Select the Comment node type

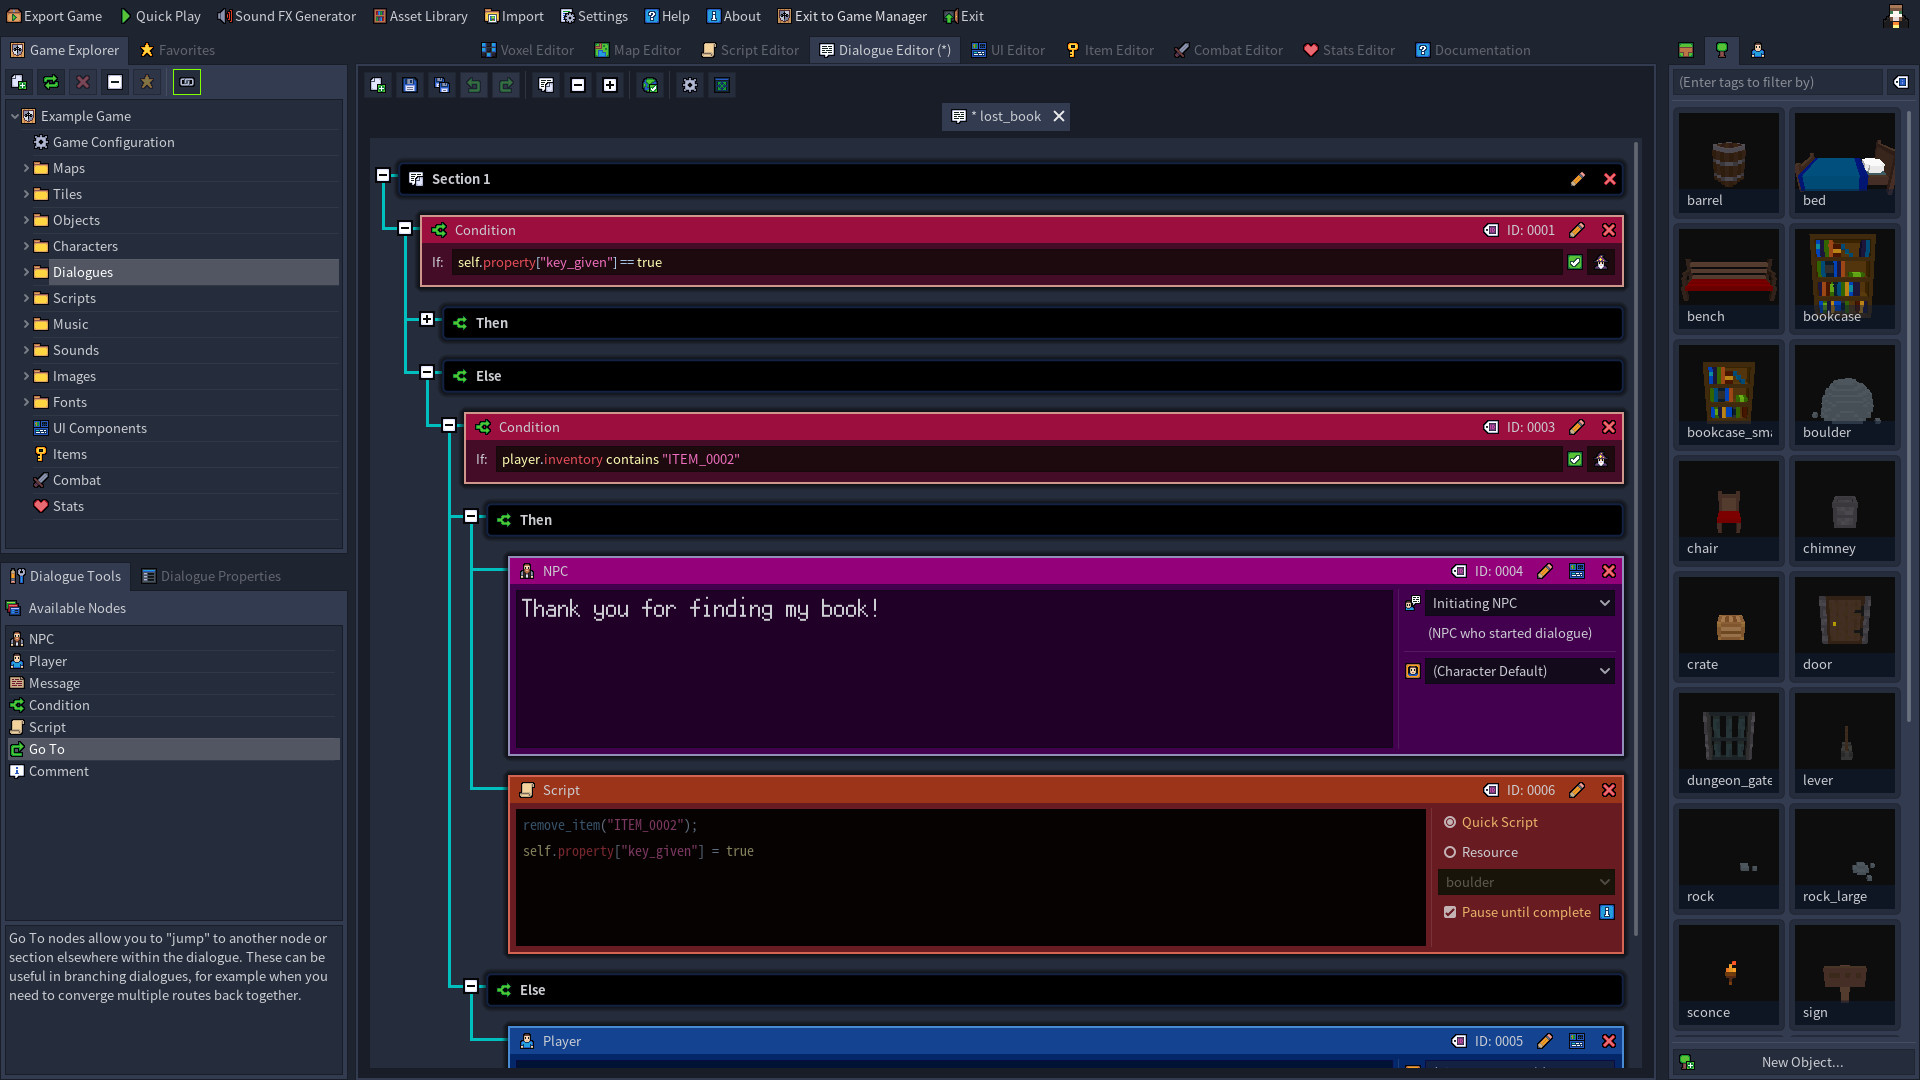click(174, 771)
